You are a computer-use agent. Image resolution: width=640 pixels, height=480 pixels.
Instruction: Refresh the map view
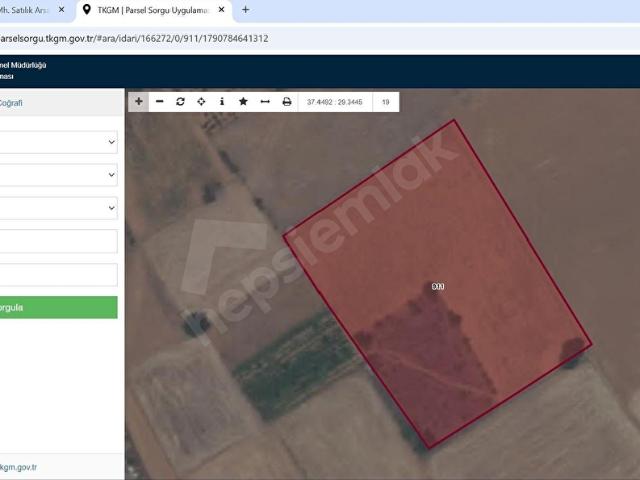tap(180, 102)
